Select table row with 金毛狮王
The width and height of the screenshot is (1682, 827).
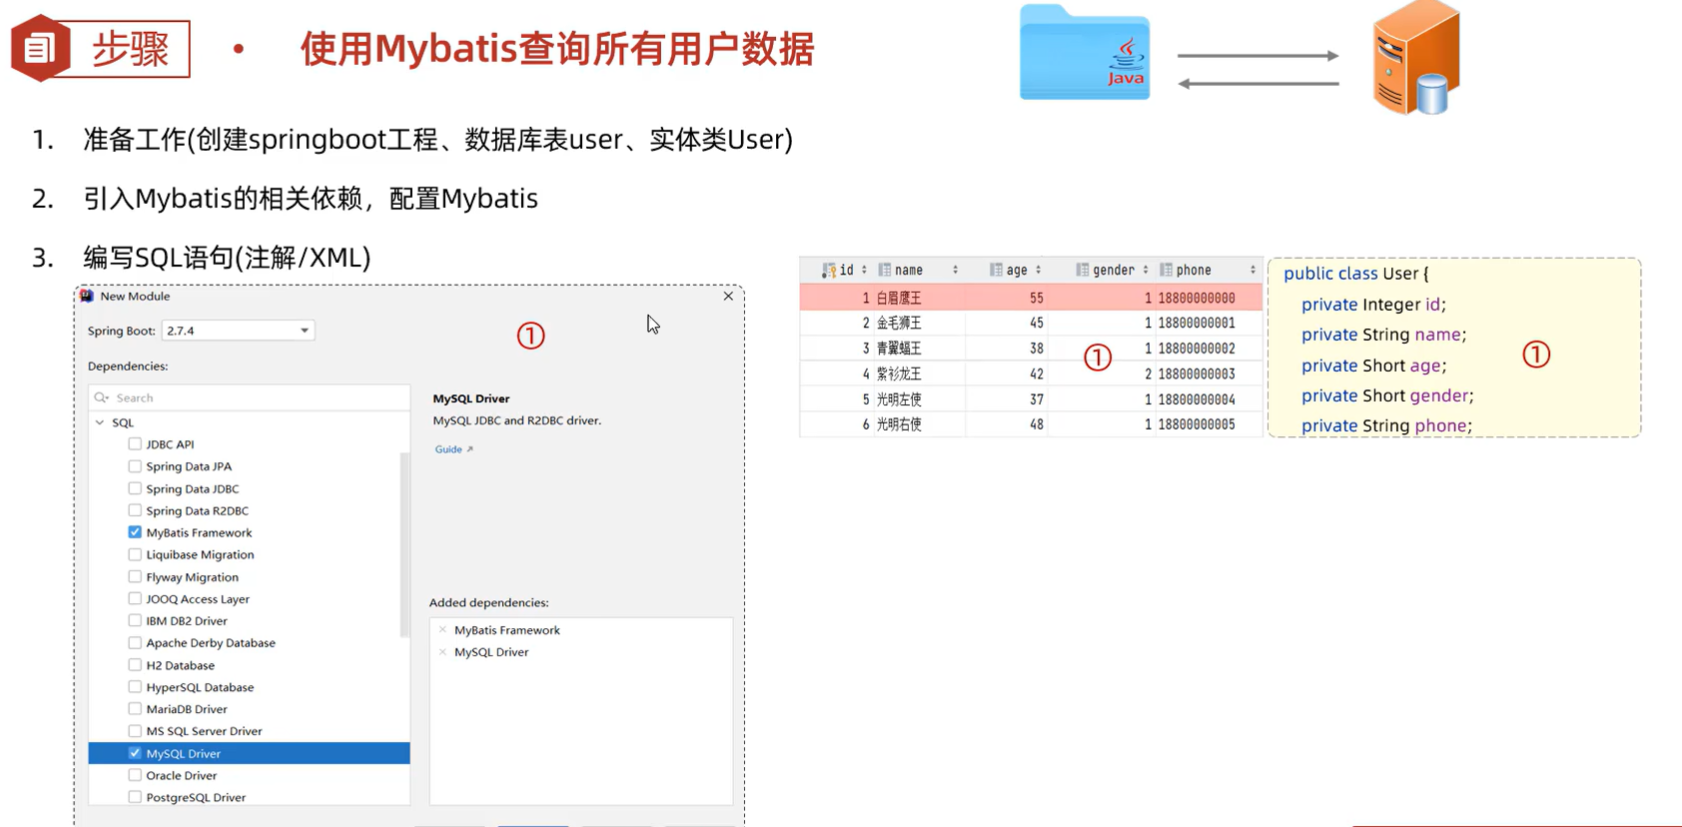[x=1031, y=323]
